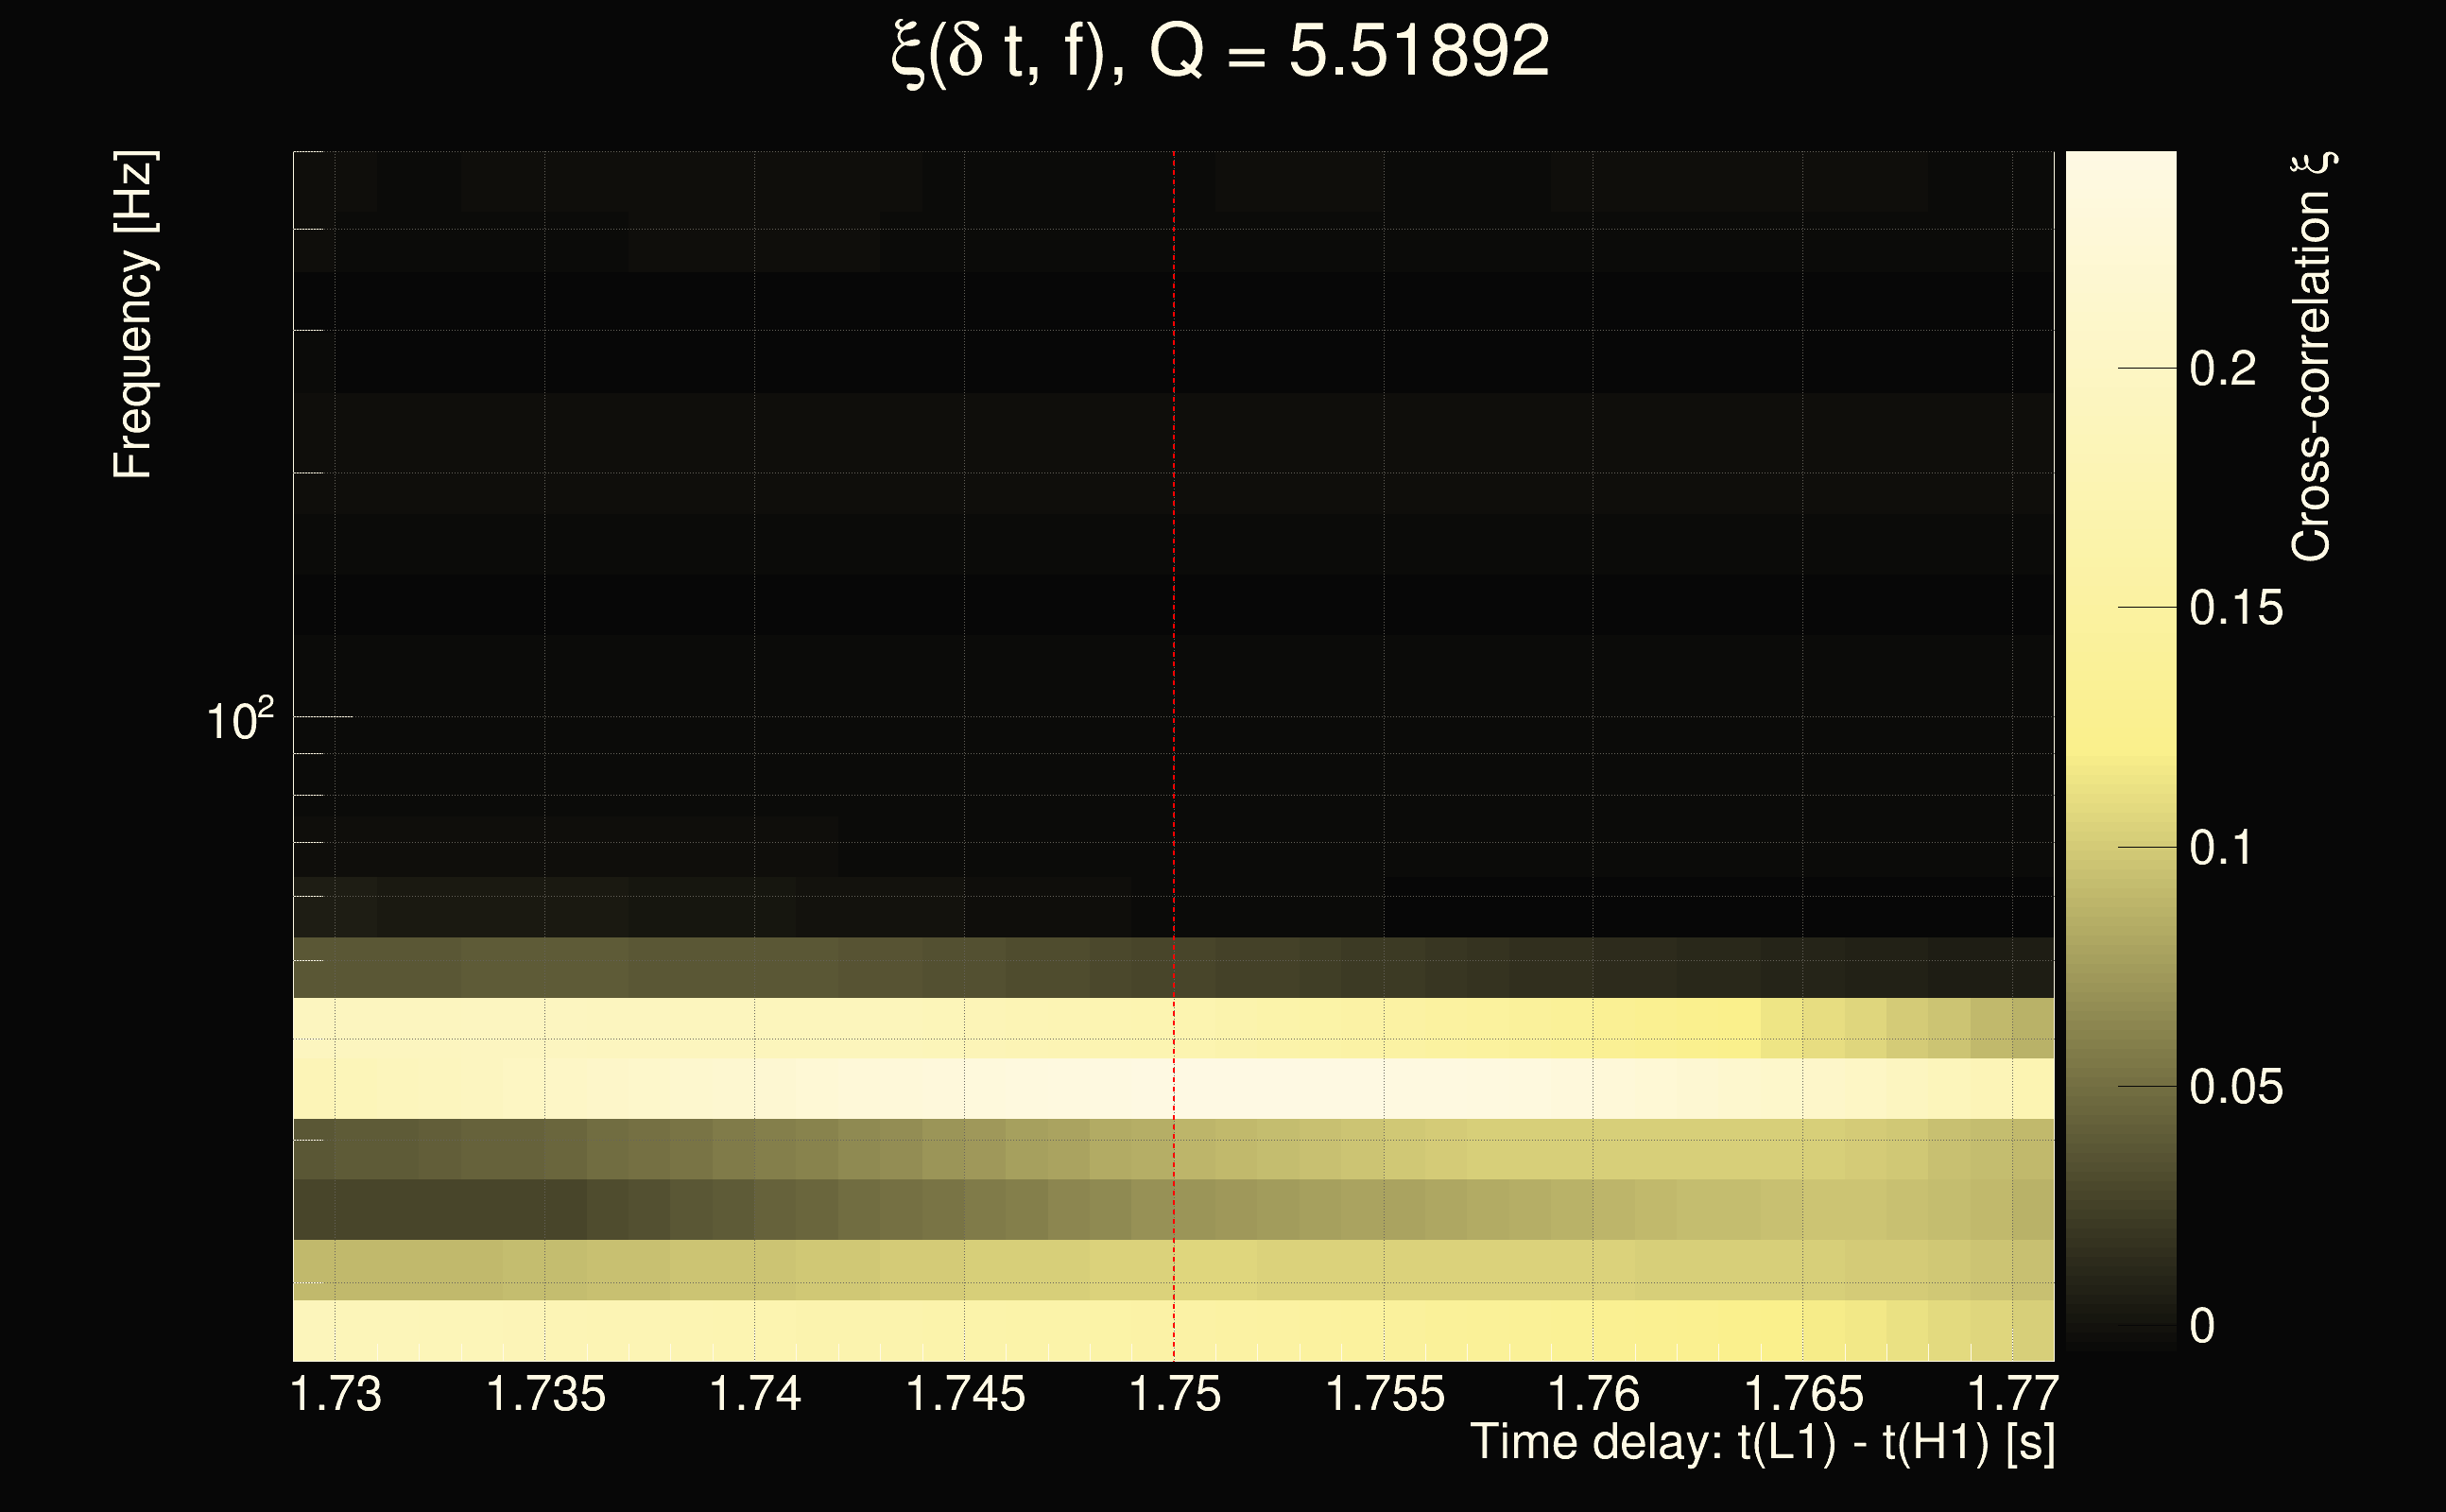Click the 1.77 x-axis tick label
The height and width of the screenshot is (1512, 2446).
click(x=2012, y=1394)
